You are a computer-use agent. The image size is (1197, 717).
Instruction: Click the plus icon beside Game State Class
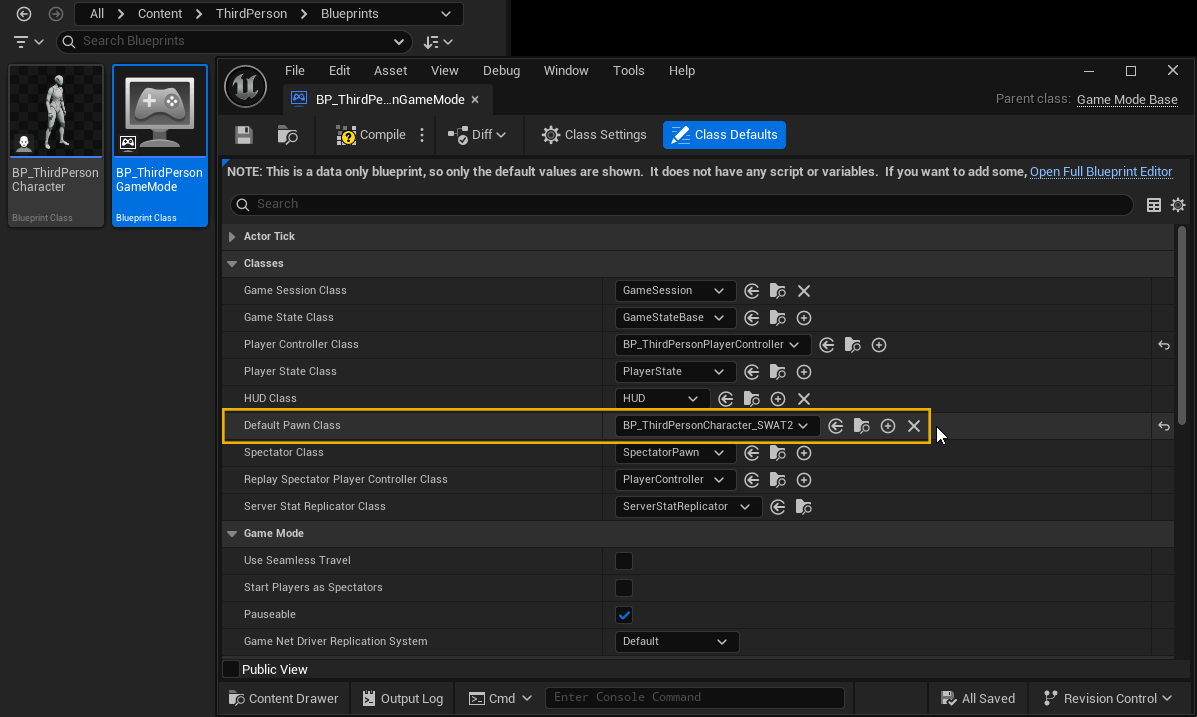point(804,318)
